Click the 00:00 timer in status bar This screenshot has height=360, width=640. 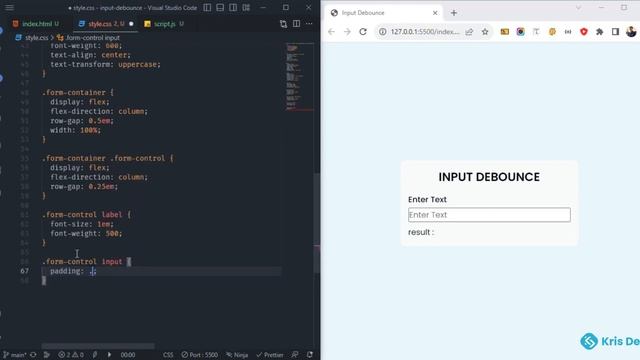128,355
